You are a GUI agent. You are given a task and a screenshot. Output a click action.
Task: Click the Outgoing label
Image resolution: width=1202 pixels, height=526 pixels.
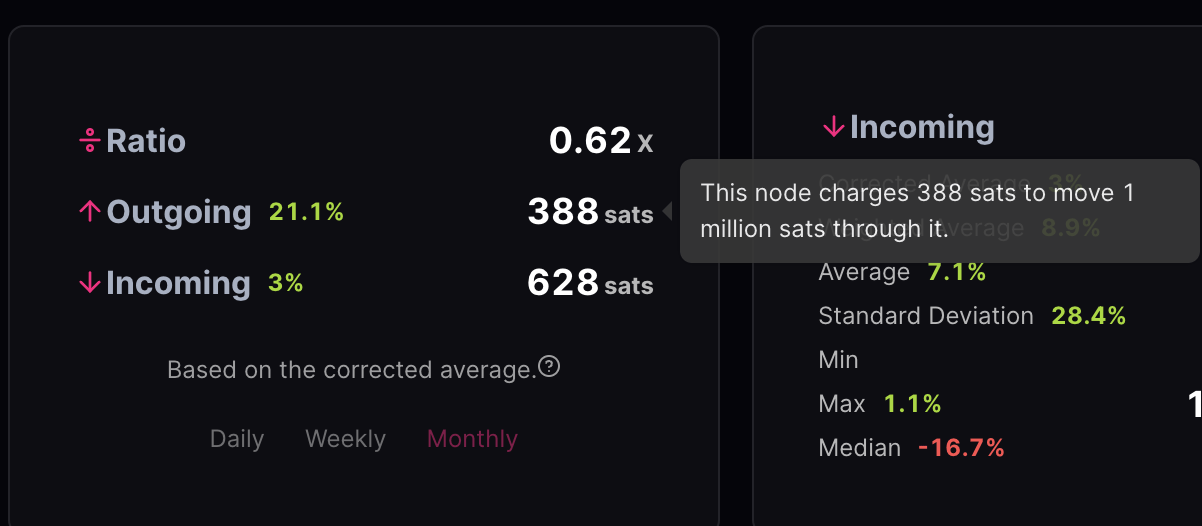(x=179, y=212)
